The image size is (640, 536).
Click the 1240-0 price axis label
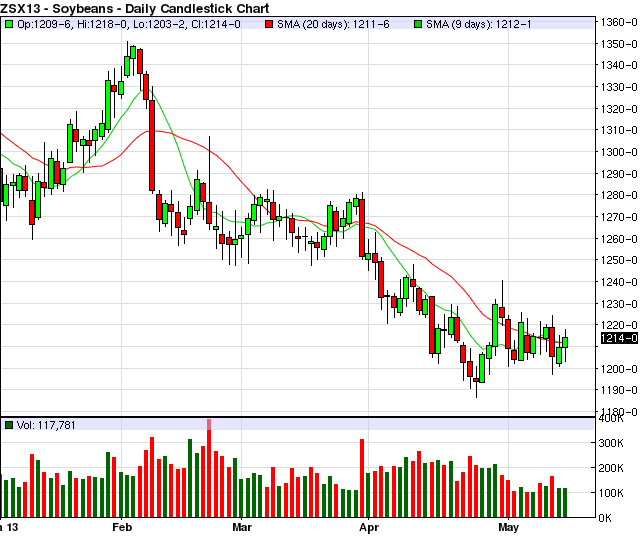(619, 282)
